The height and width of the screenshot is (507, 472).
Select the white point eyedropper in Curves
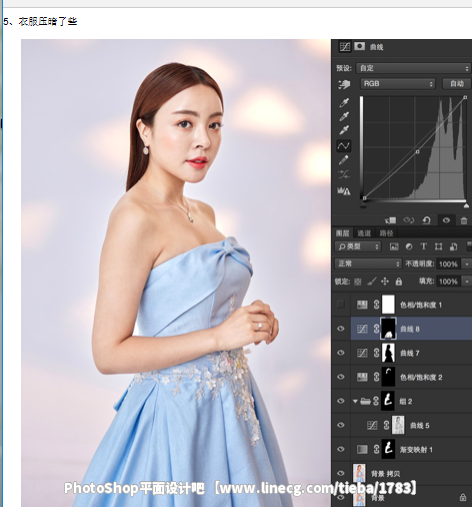[x=344, y=130]
